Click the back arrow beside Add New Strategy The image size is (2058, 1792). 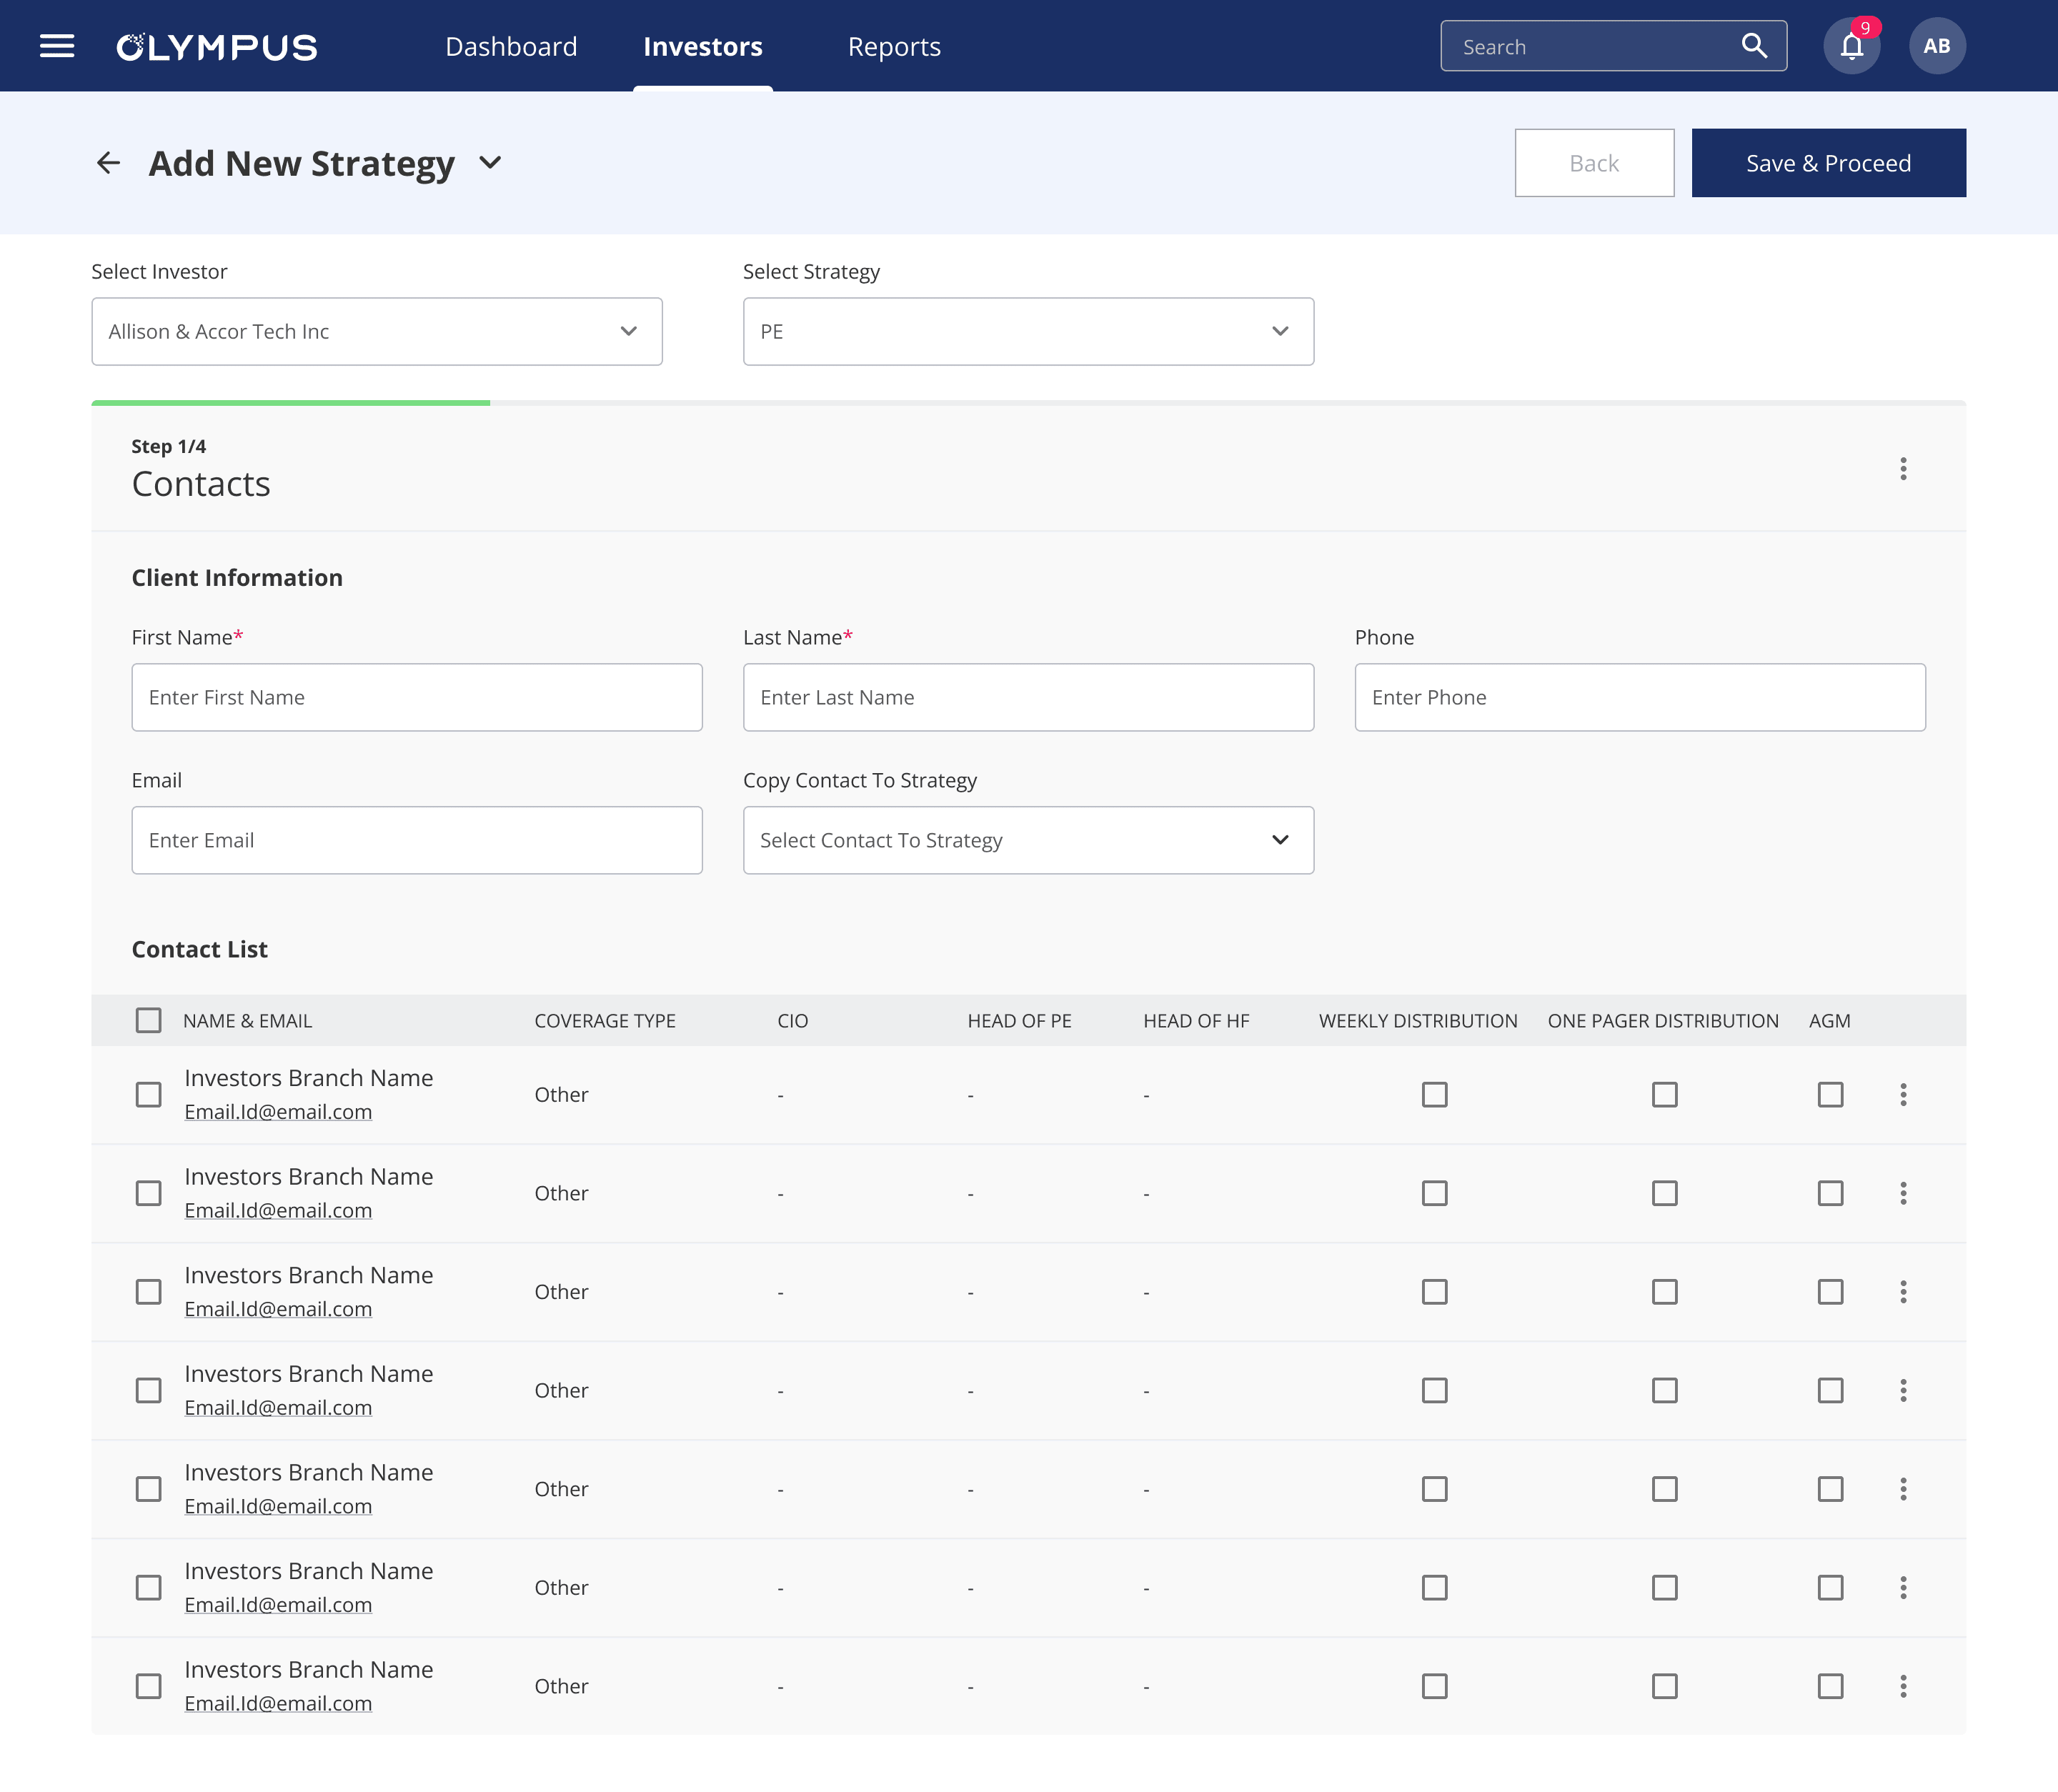pos(108,163)
